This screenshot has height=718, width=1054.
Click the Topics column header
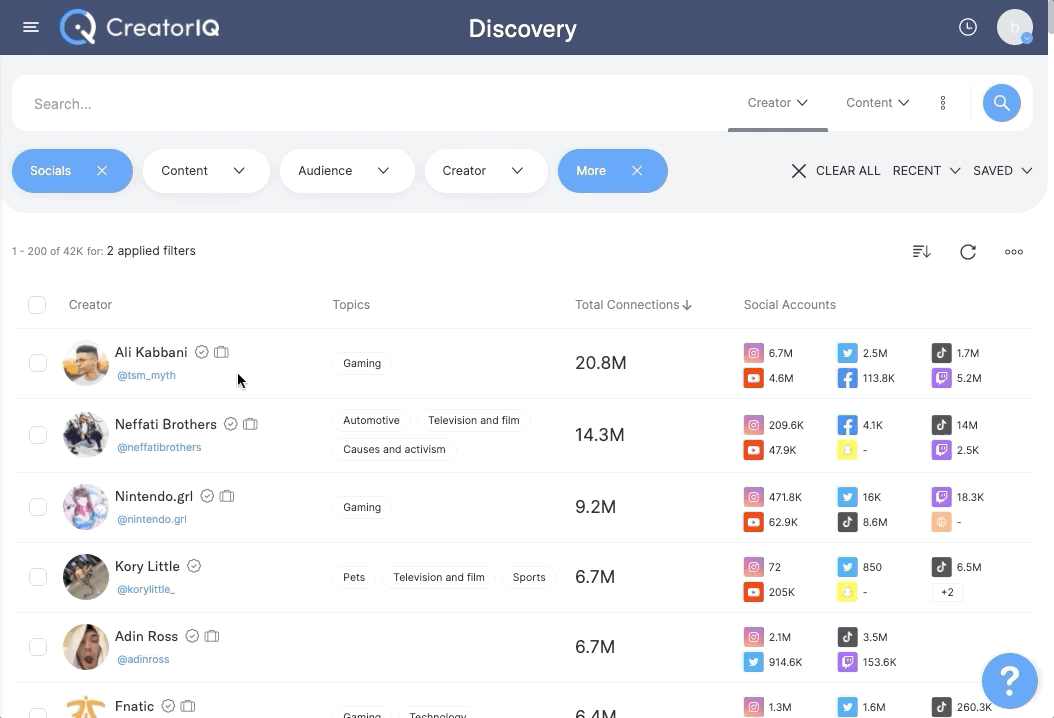click(351, 305)
